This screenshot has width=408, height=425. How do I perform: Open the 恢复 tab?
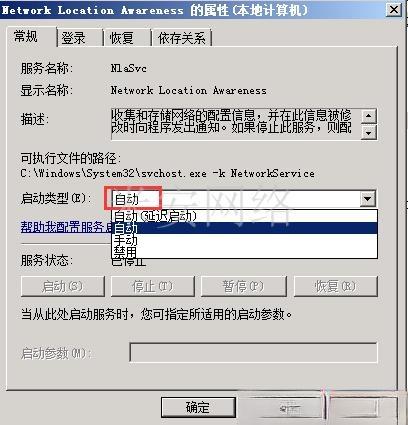pyautogui.click(x=127, y=38)
